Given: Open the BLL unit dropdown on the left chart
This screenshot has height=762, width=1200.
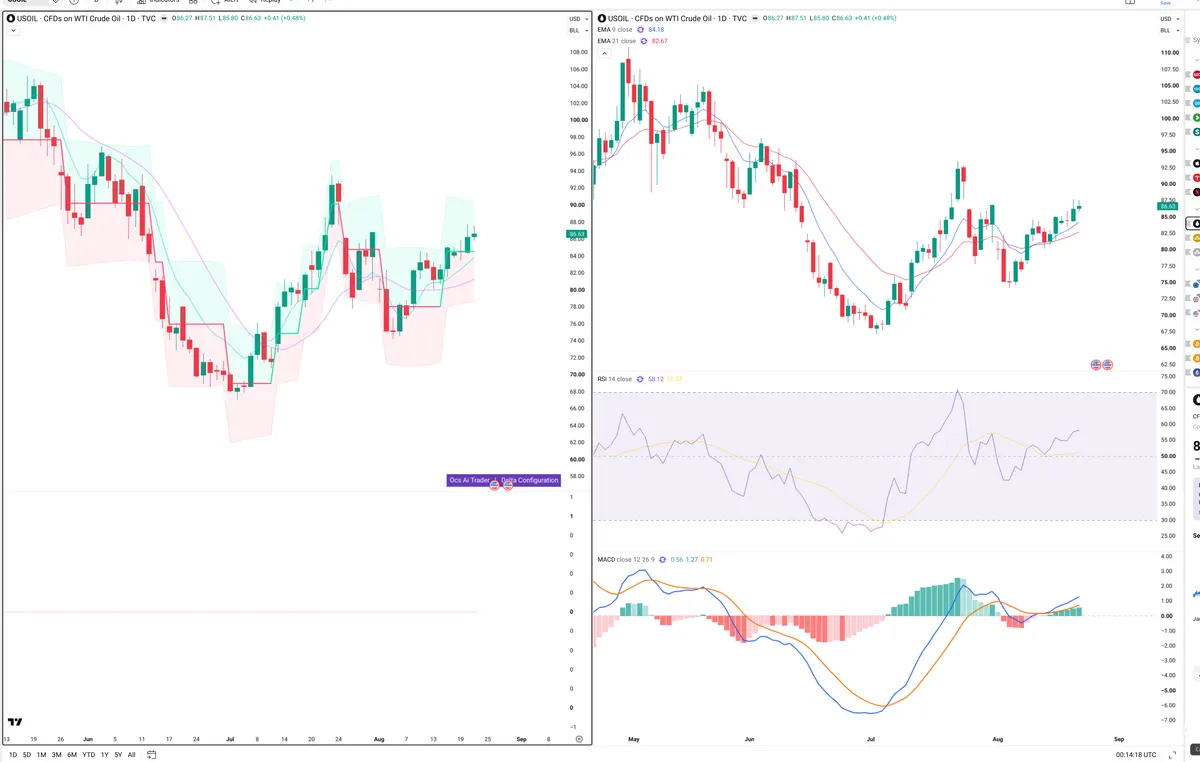Looking at the screenshot, I should coord(577,31).
